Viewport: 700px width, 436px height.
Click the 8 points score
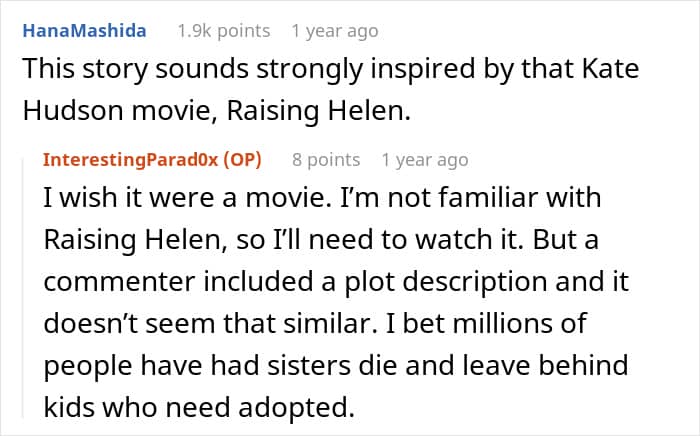click(x=326, y=160)
